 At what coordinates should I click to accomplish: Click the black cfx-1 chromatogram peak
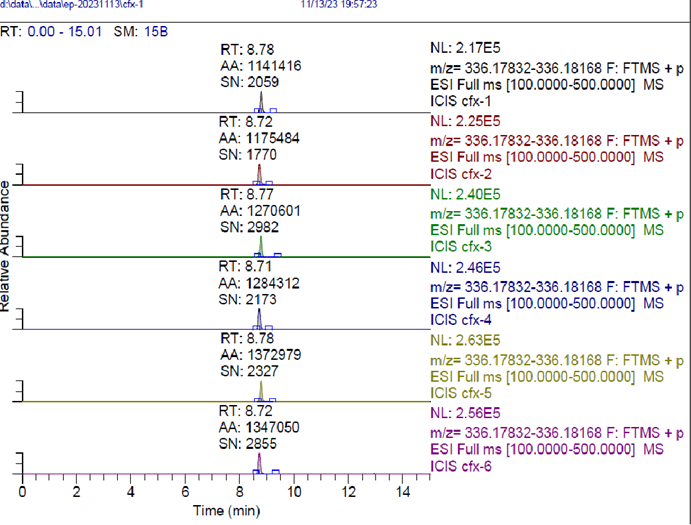(259, 105)
